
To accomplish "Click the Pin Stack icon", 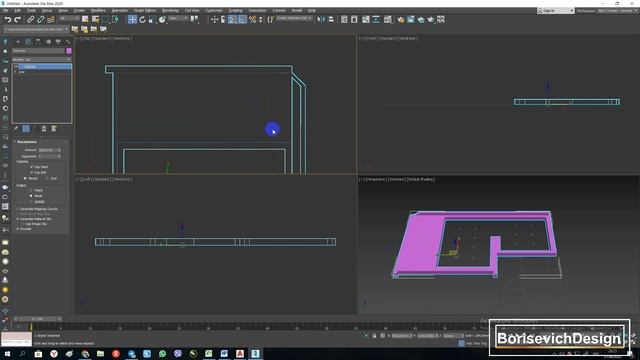I will (x=16, y=129).
